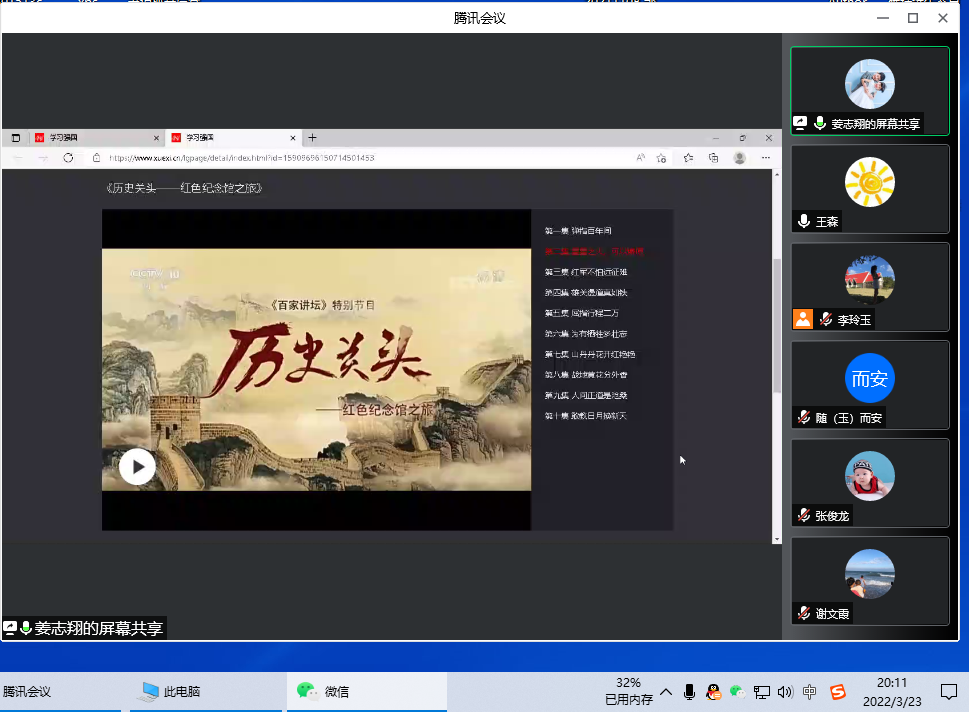This screenshot has width=969, height=712.
Task: Toggle the system tray microphone icon
Action: tap(689, 691)
